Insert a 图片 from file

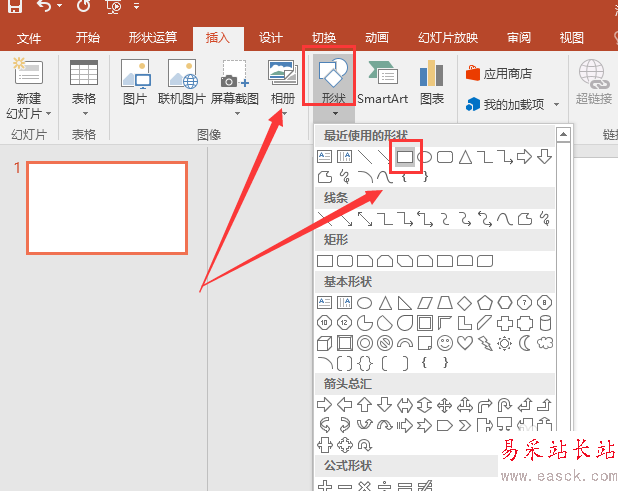coord(135,82)
